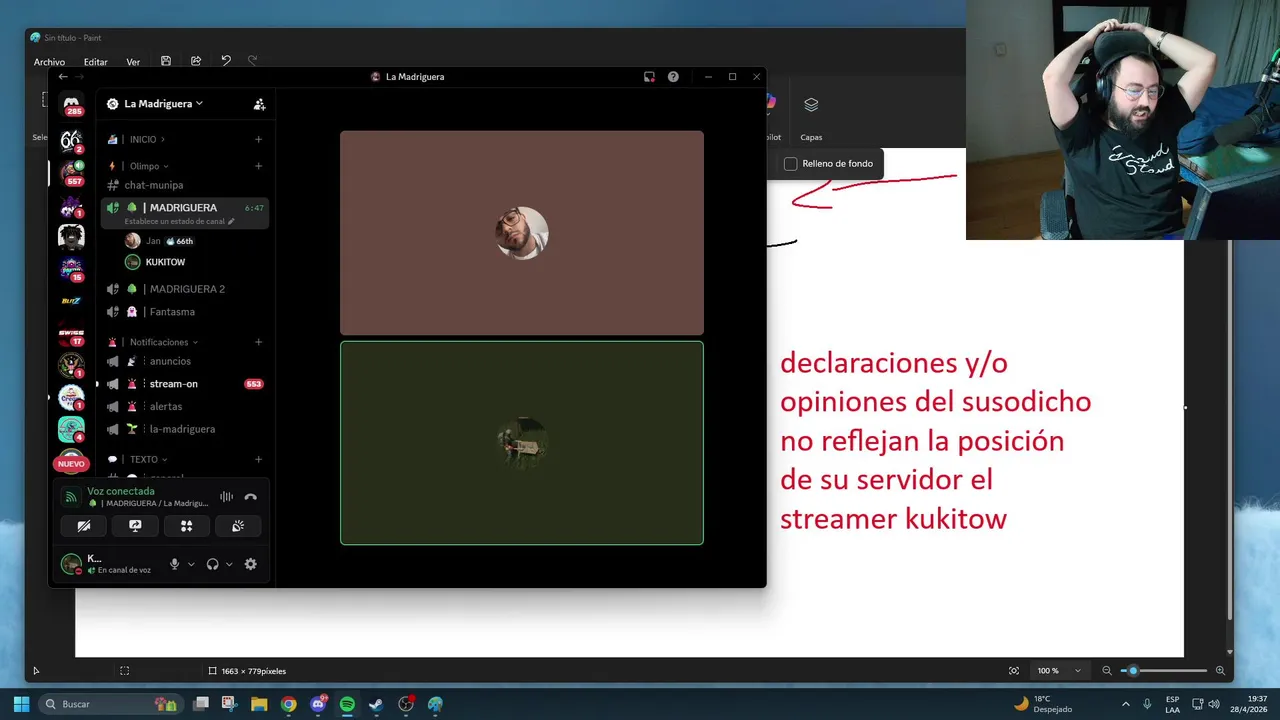
Task: Select the top brown video tile
Action: coord(522,233)
